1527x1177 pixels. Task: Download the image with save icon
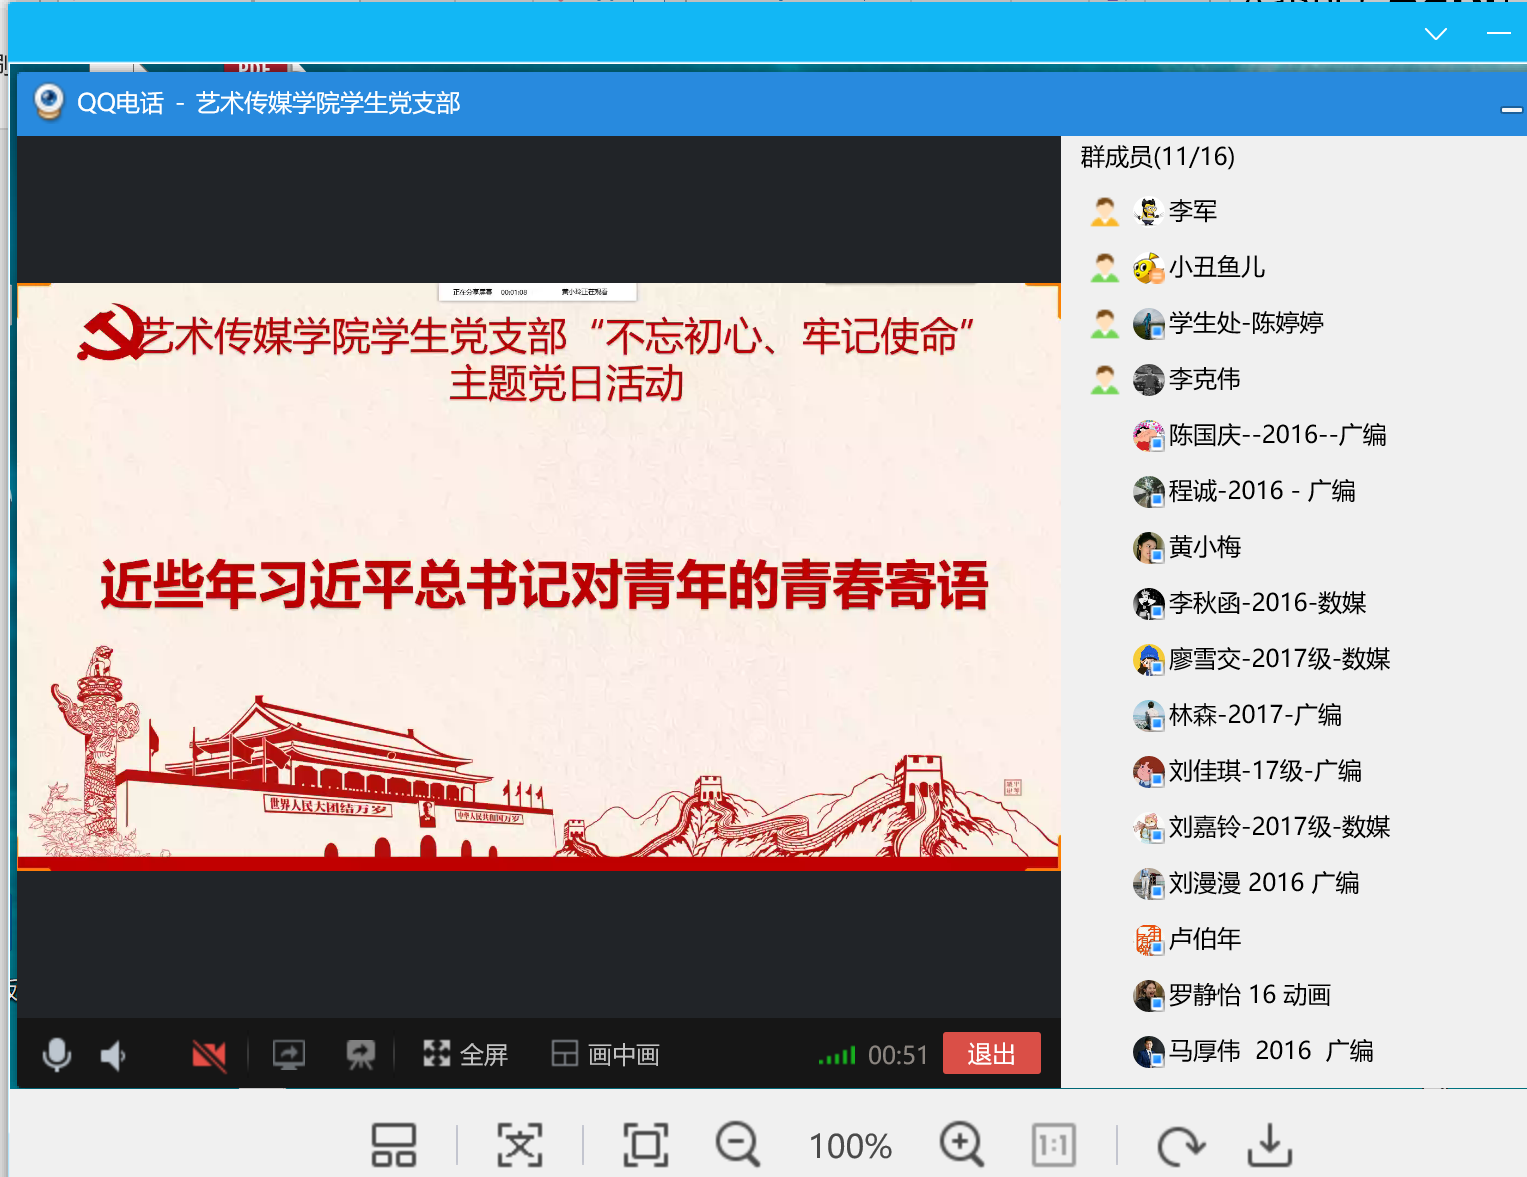1270,1145
